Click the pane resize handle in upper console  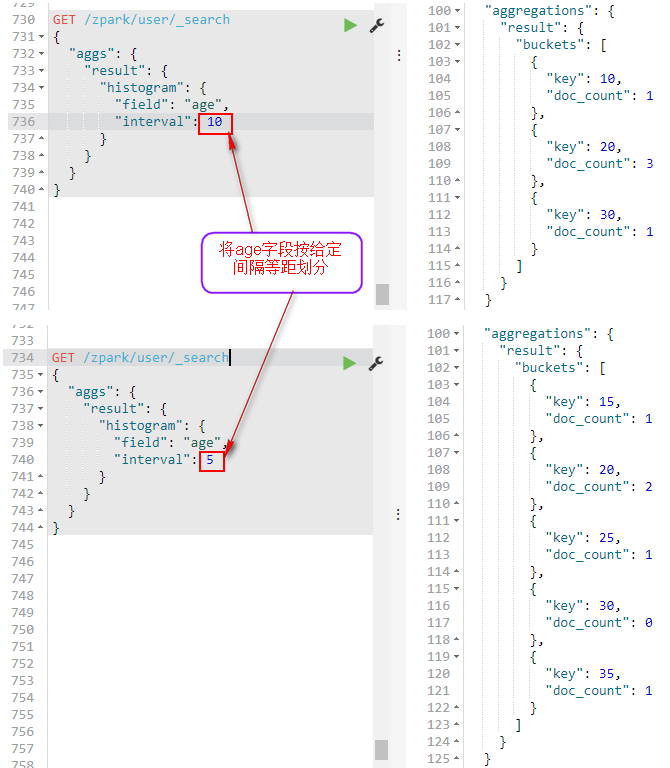point(399,55)
